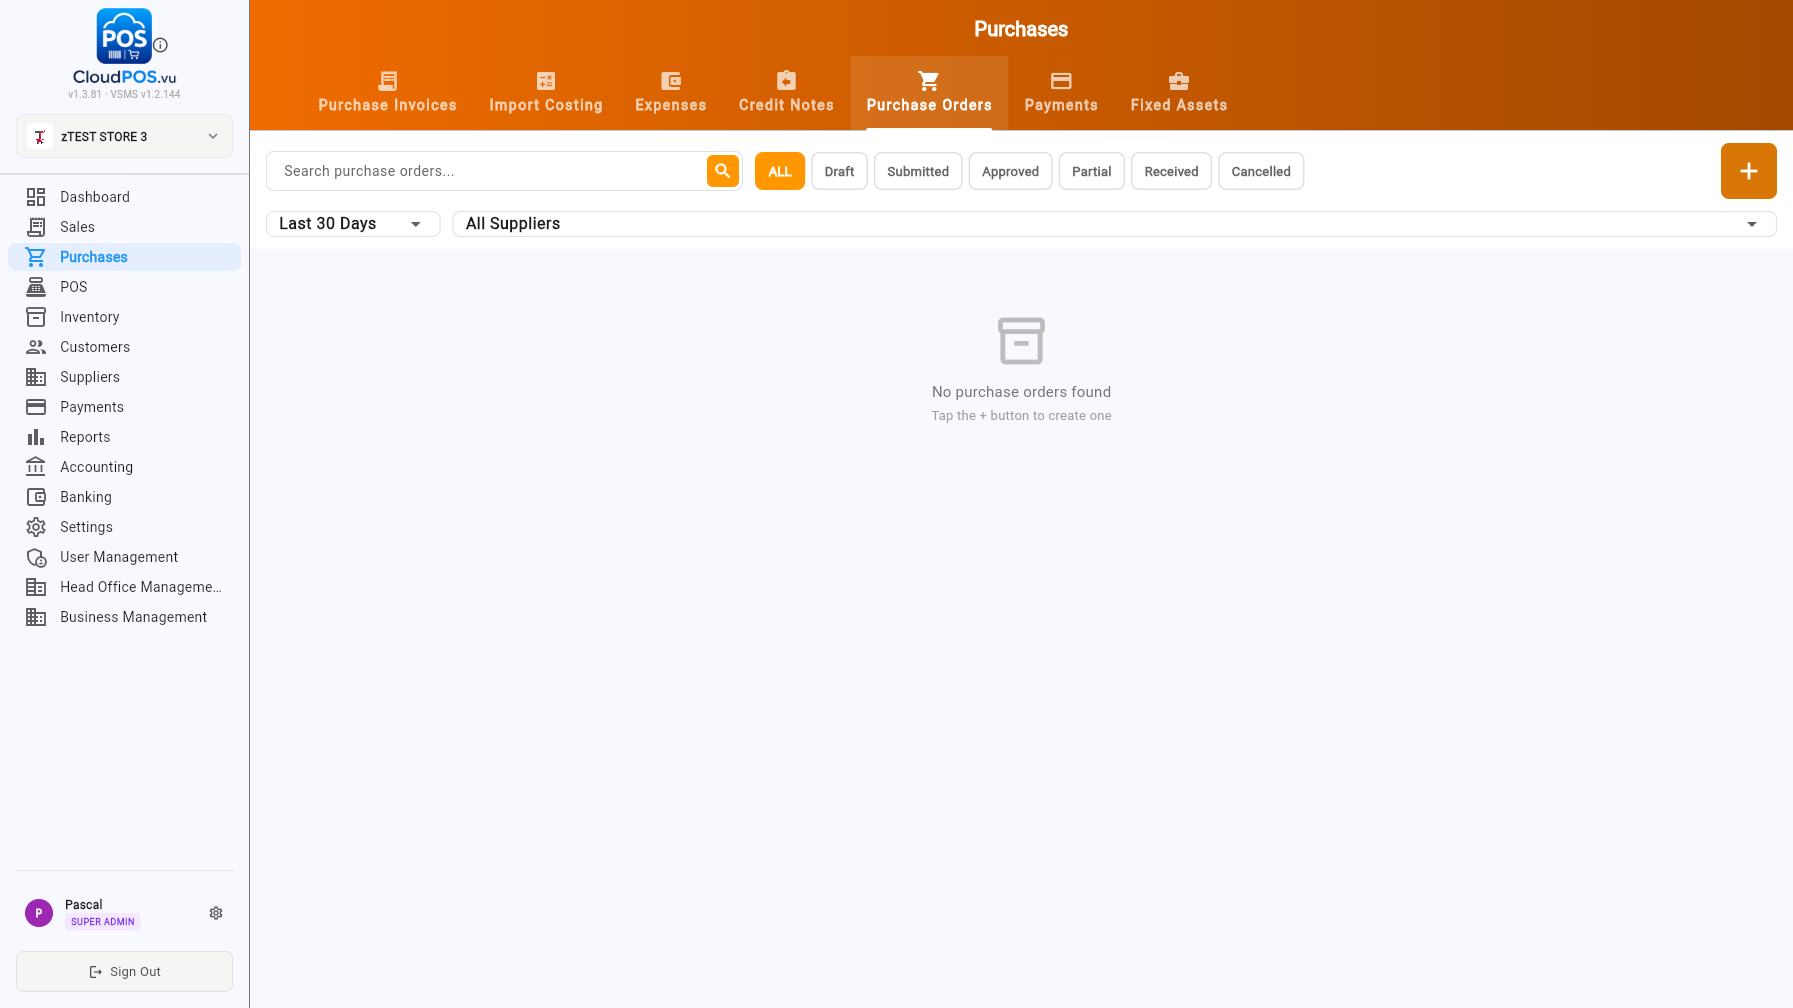
Task: Select the ALL status filter chip
Action: (780, 171)
